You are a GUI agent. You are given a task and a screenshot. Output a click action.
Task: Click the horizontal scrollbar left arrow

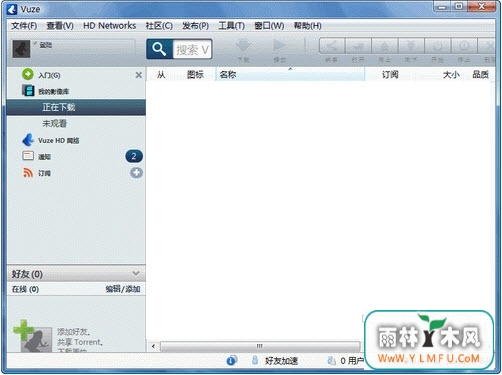[x=153, y=346]
